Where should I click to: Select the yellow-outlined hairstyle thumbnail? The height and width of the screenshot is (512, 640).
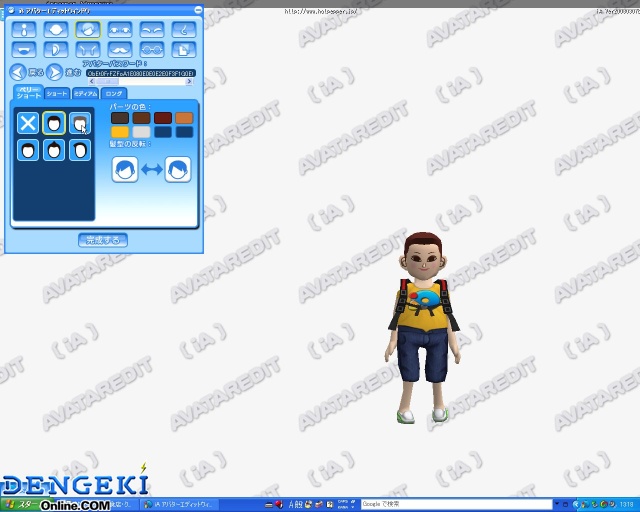click(x=54, y=122)
